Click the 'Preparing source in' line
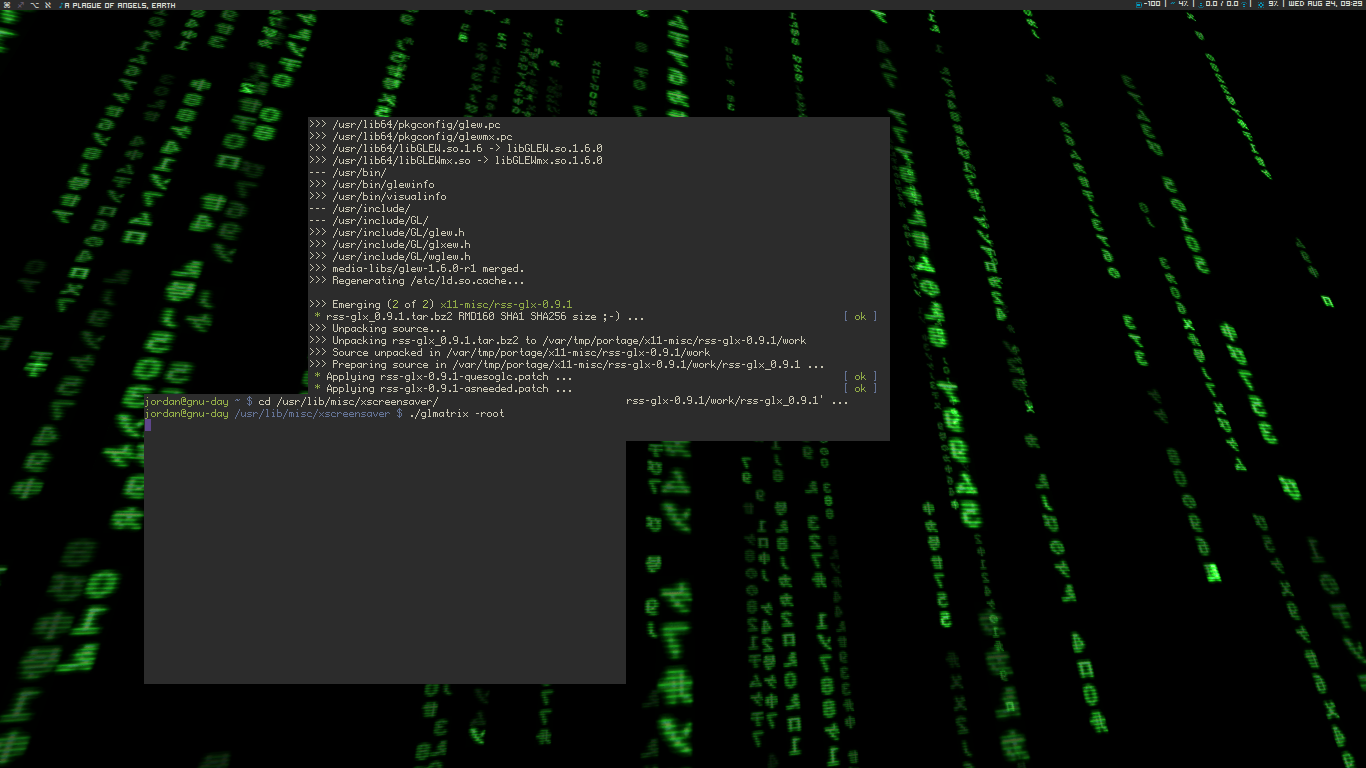Image resolution: width=1366 pixels, height=768 pixels. (x=567, y=365)
